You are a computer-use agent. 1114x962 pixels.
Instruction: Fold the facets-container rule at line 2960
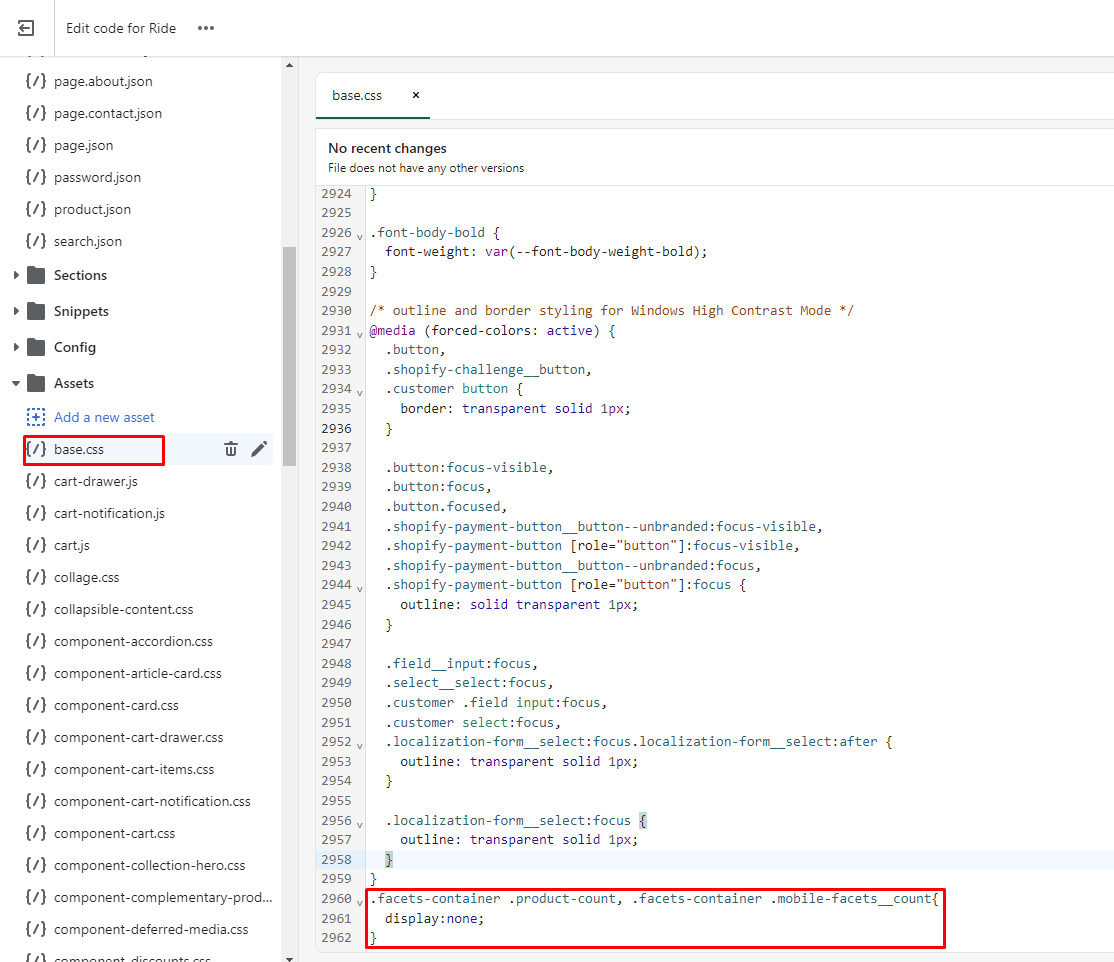[359, 902]
